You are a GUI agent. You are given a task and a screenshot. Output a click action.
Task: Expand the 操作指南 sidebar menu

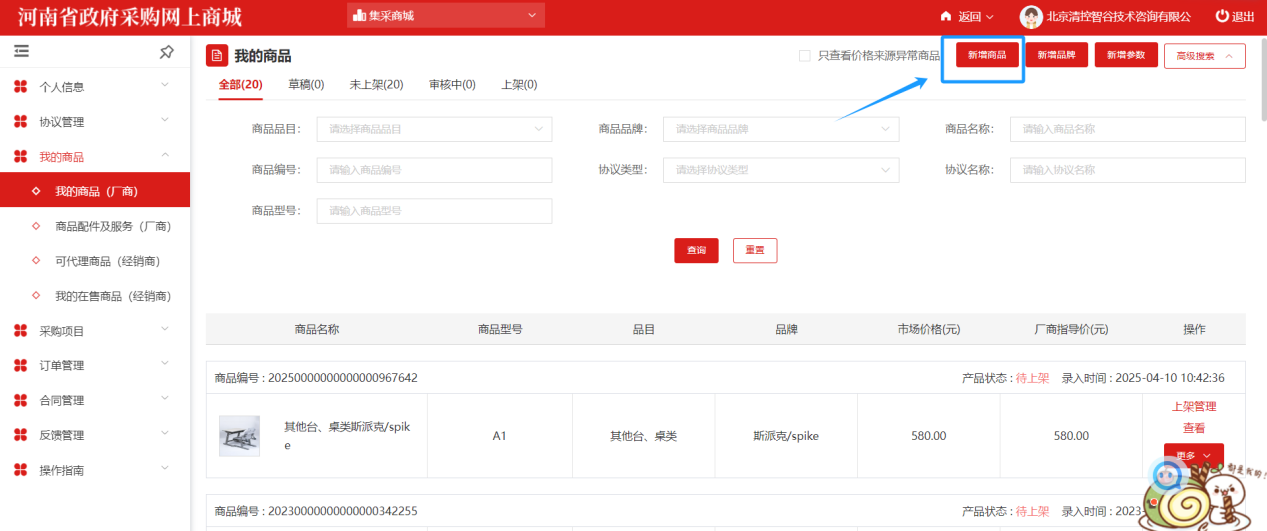(95, 470)
